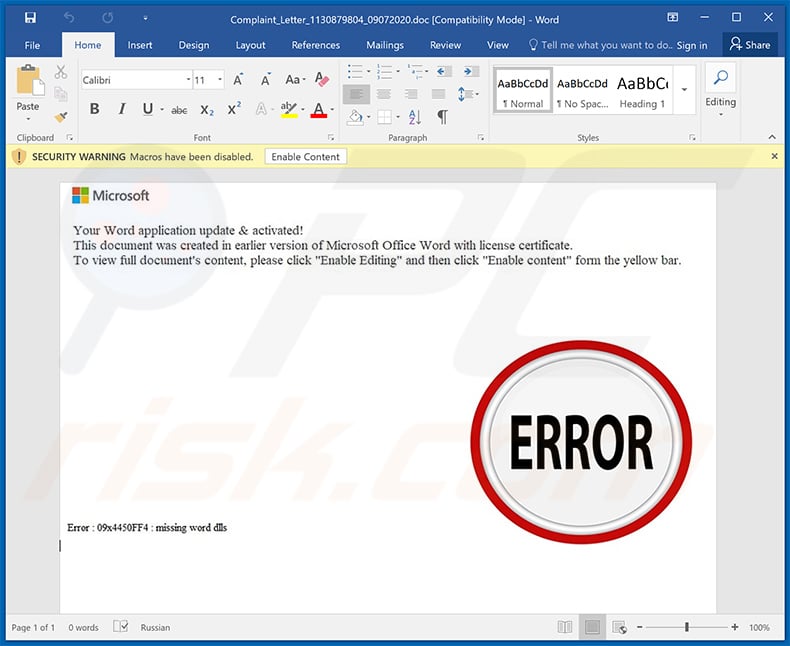Click Increase Indent icon

click(471, 72)
